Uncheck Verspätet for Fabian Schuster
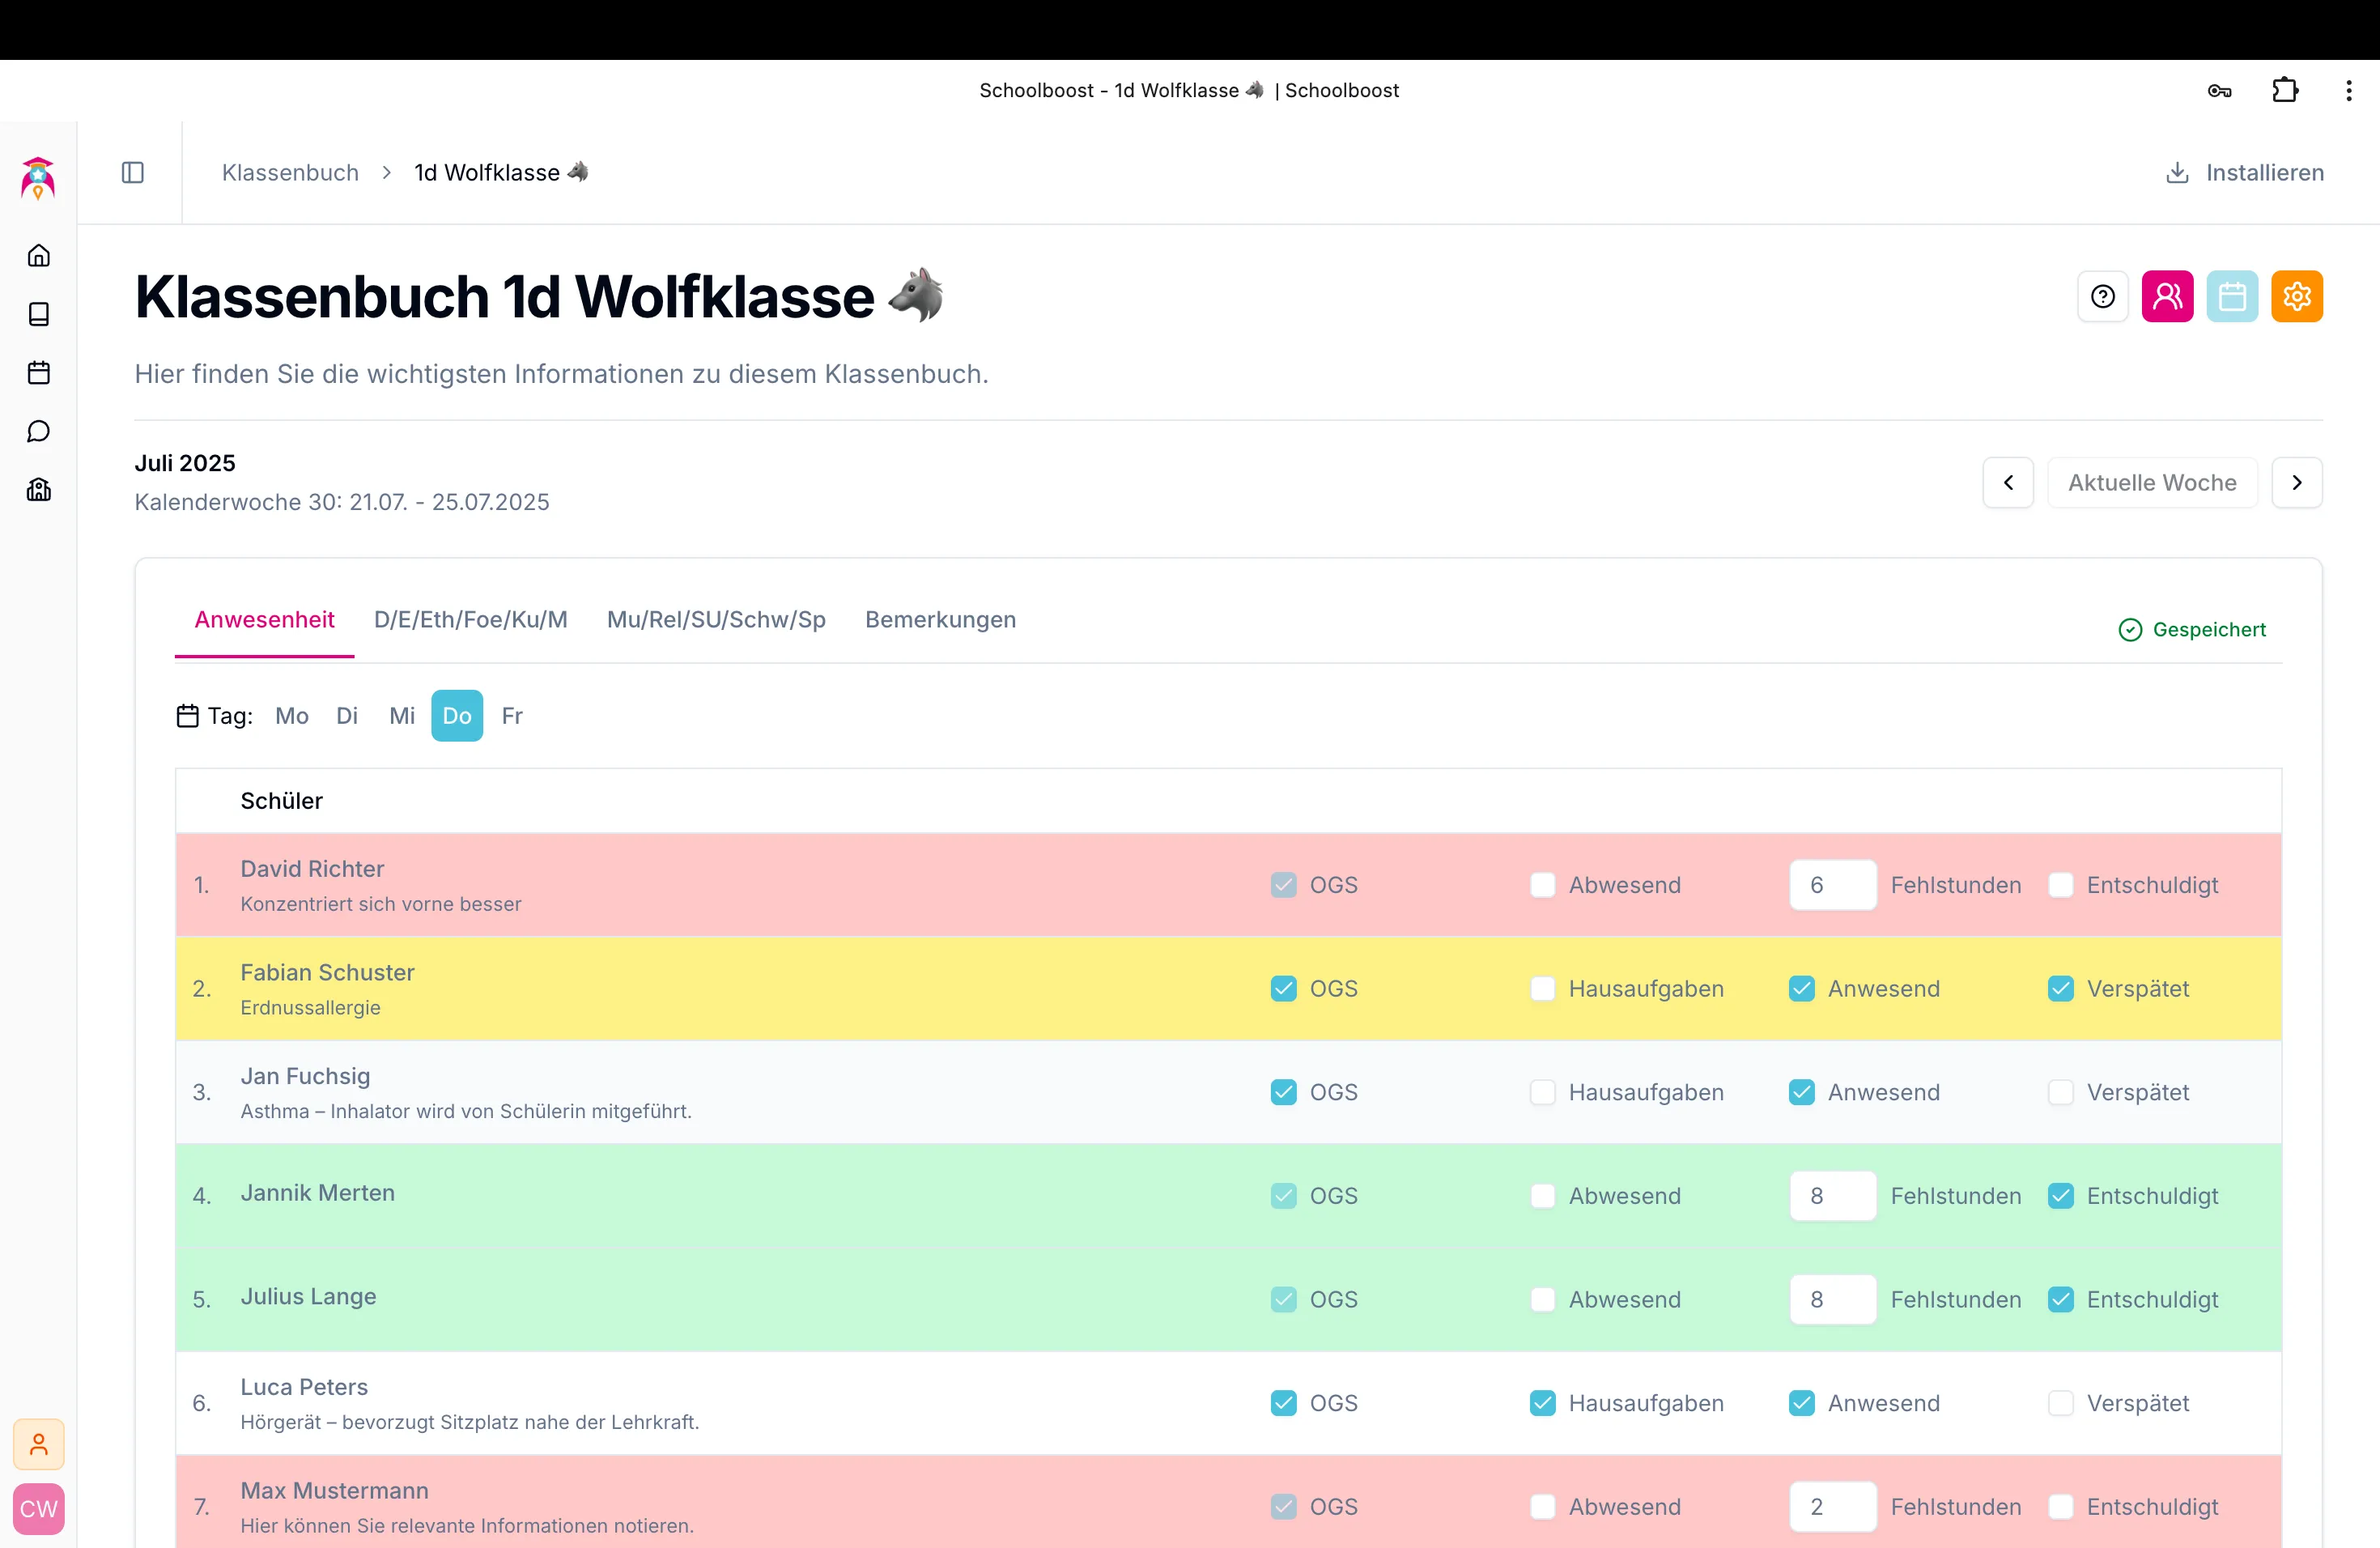The width and height of the screenshot is (2380, 1548). click(2060, 989)
